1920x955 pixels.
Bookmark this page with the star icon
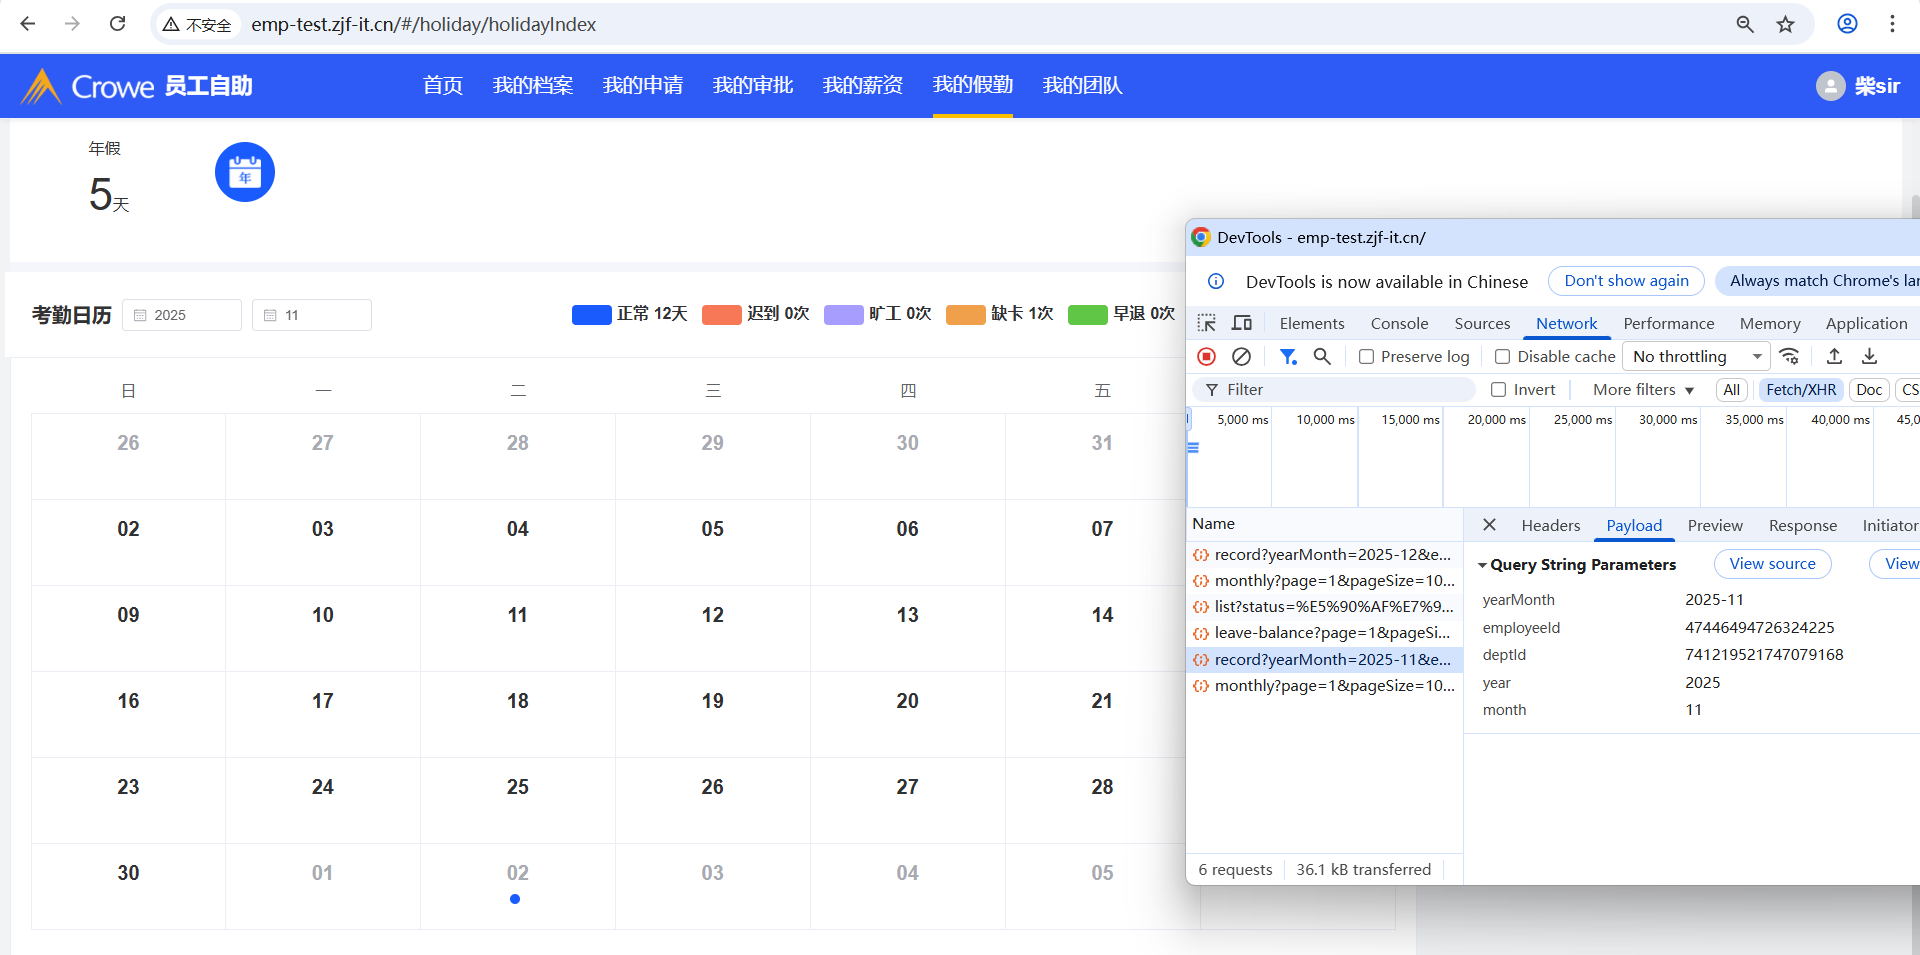point(1785,24)
